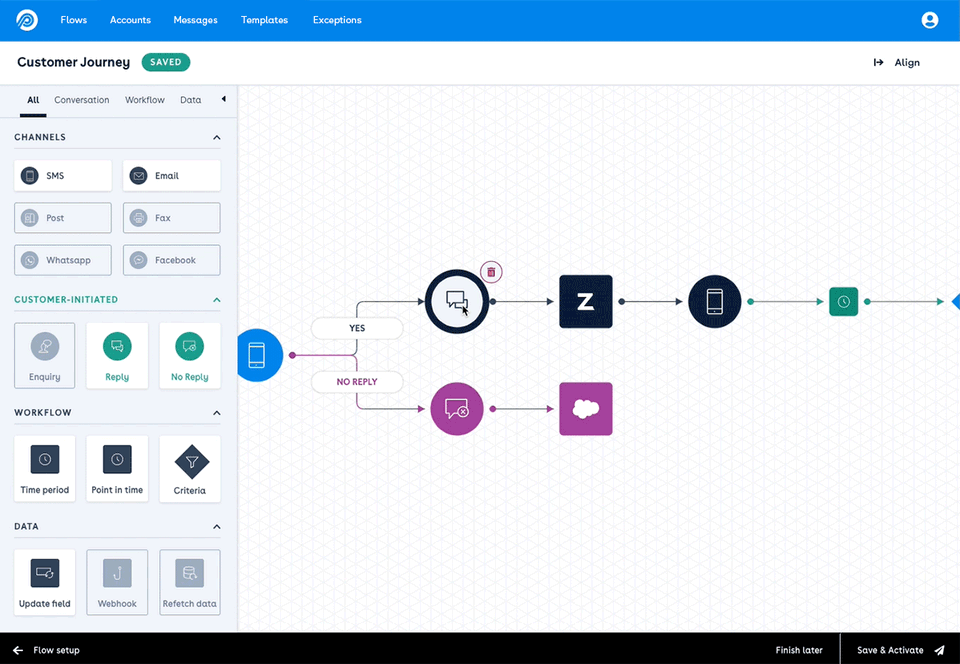960x664 pixels.
Task: Select the Email channel block
Action: pos(171,176)
